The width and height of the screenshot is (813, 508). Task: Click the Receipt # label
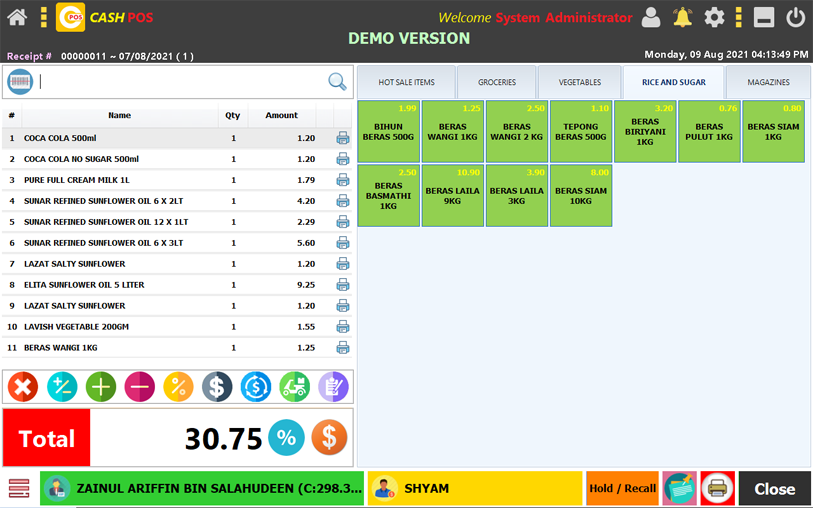pyautogui.click(x=29, y=56)
